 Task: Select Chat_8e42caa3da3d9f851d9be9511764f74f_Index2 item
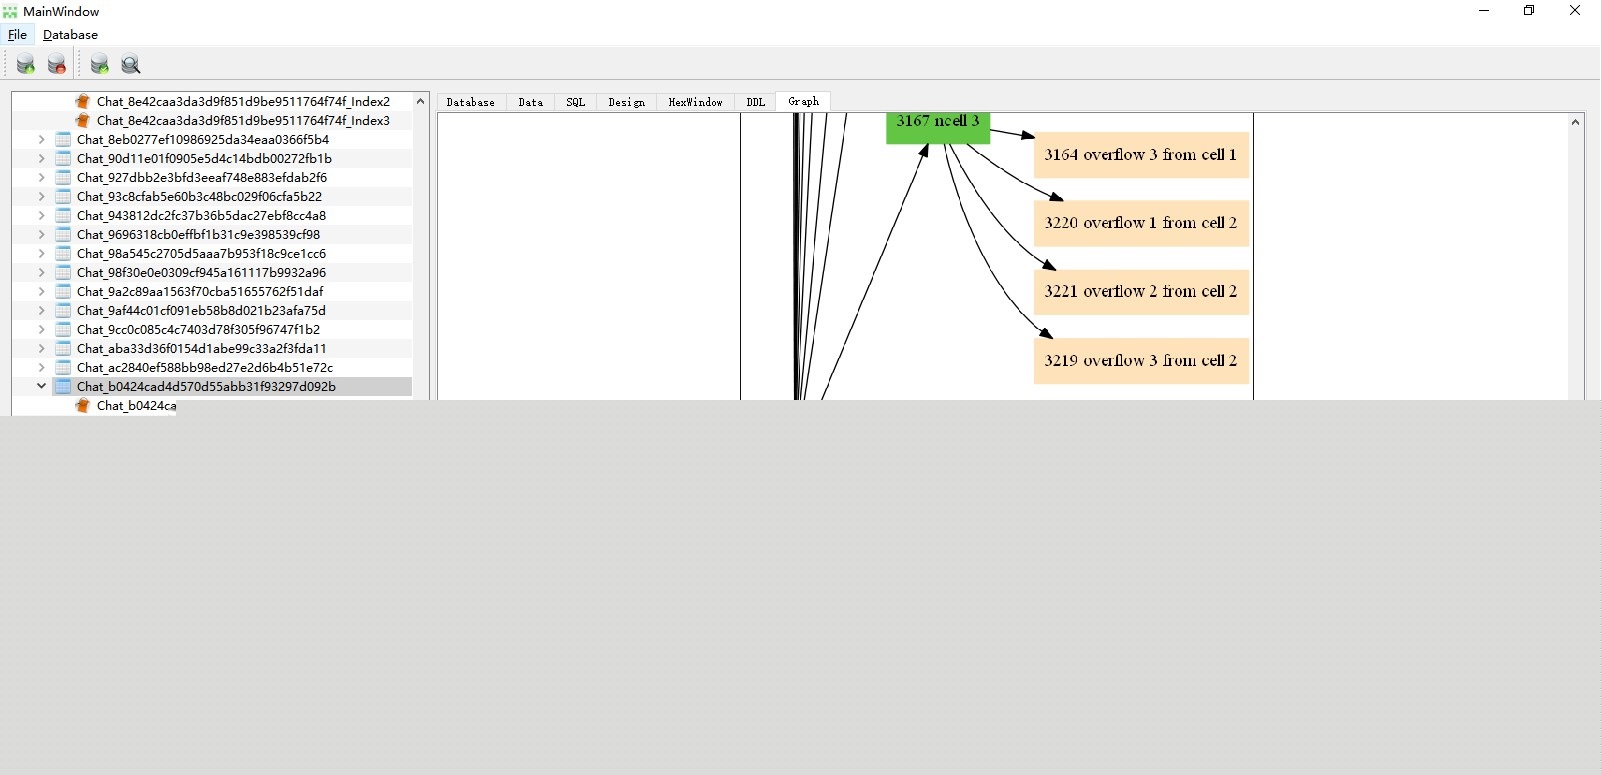(x=243, y=101)
